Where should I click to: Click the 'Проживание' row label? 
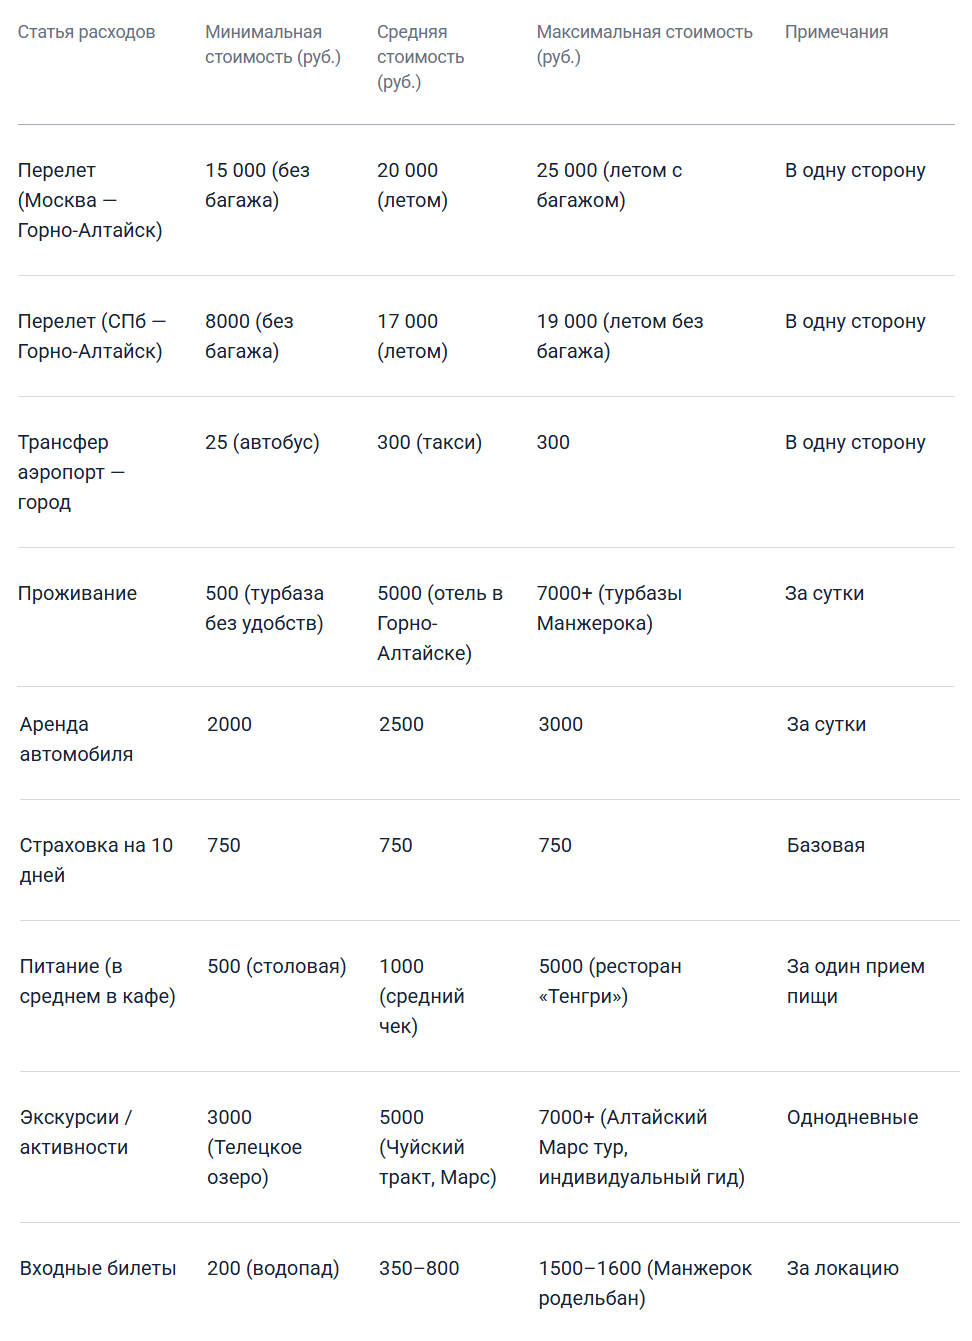77,593
